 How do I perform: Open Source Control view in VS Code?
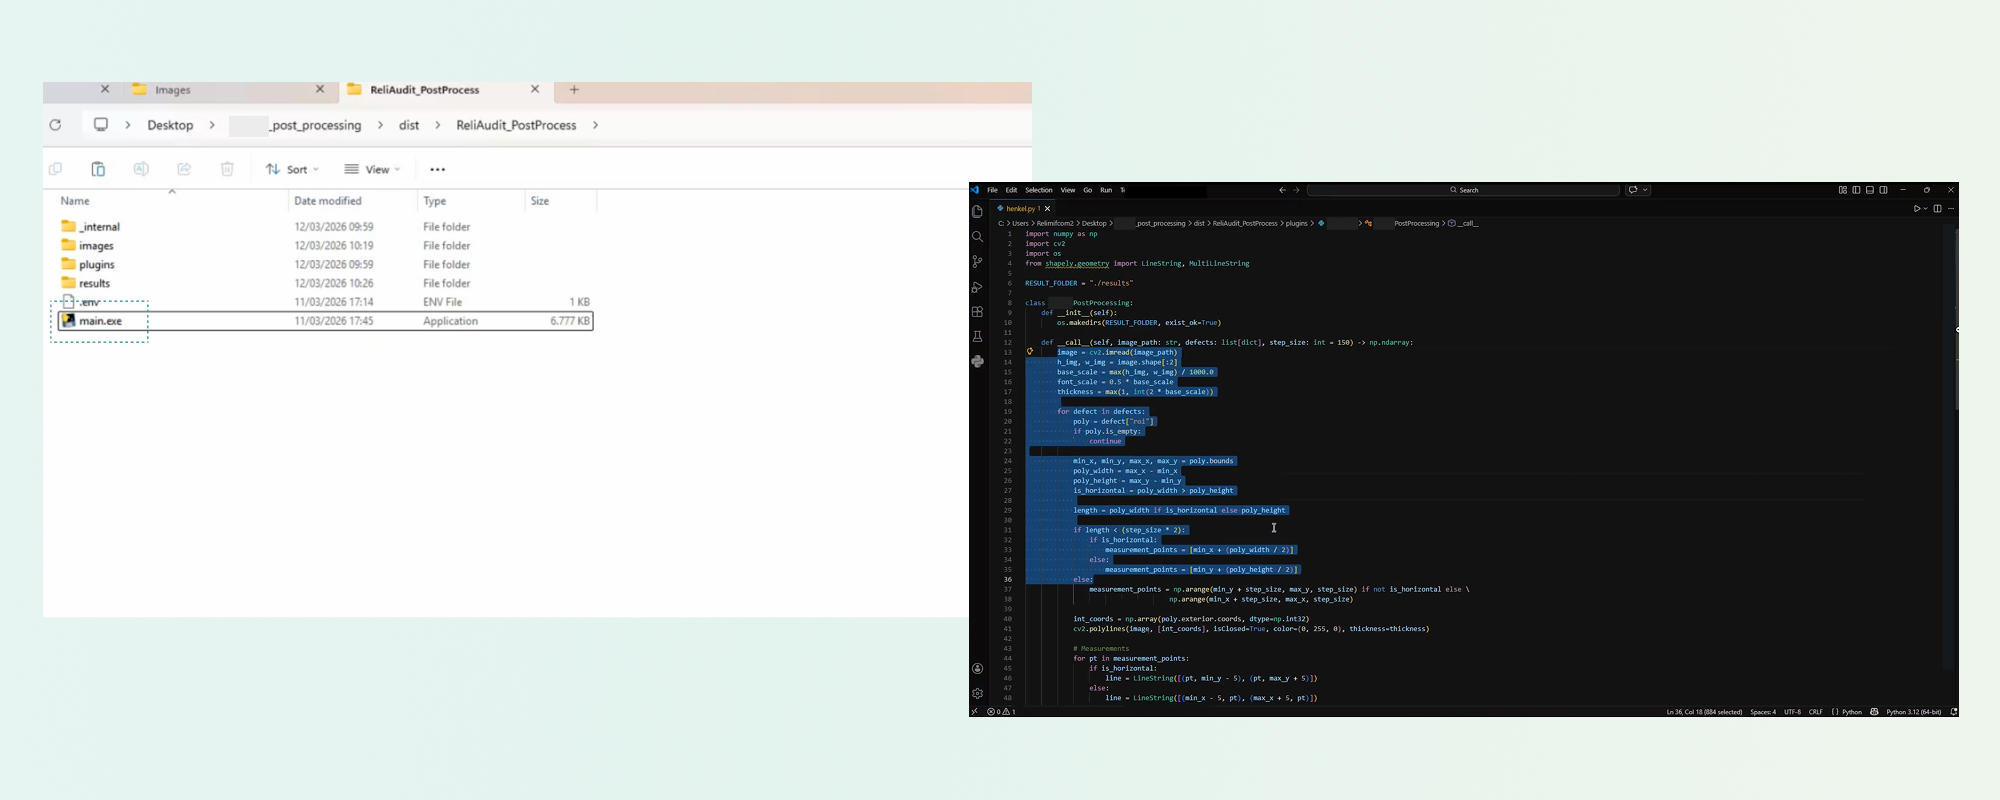tap(977, 262)
